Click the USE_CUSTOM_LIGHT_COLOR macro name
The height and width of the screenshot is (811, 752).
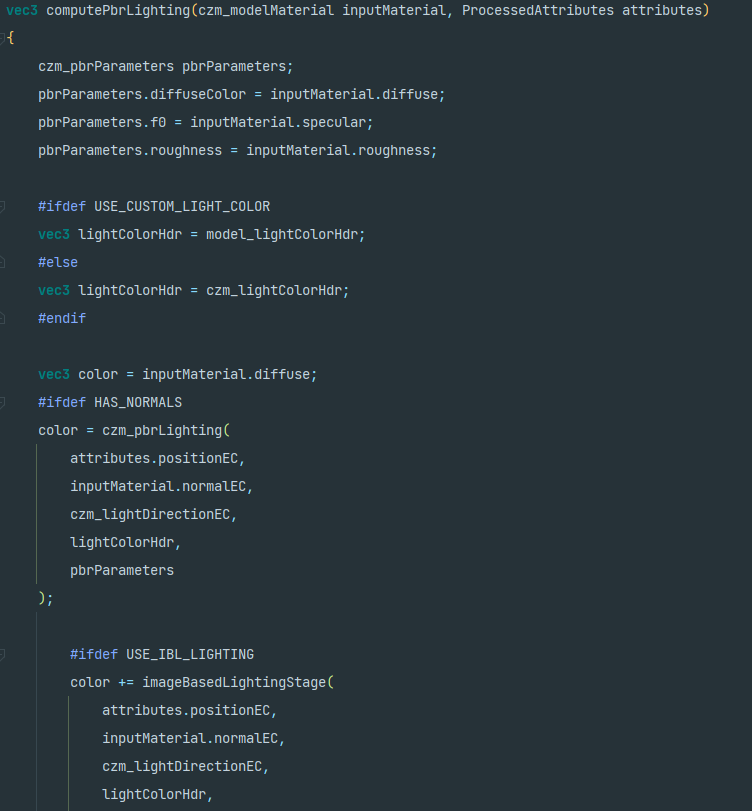182,207
